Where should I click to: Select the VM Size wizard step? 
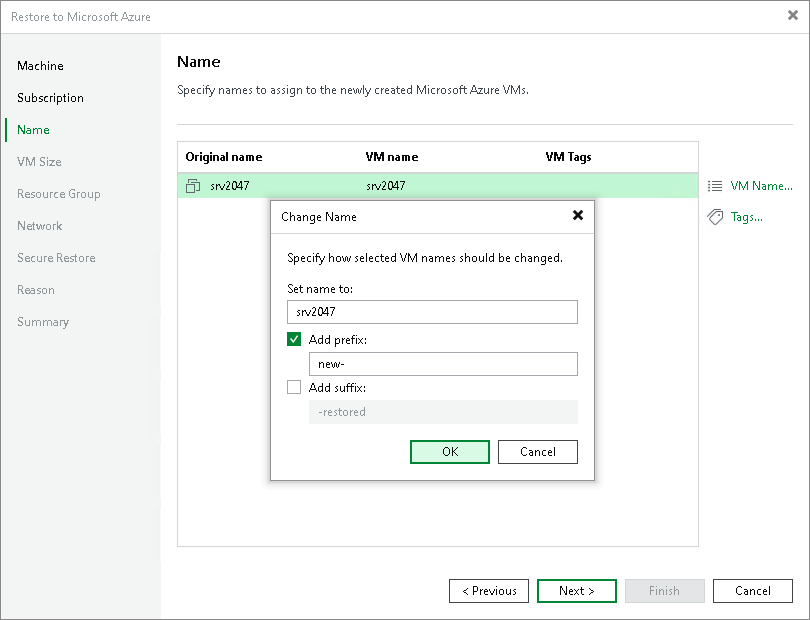[39, 162]
